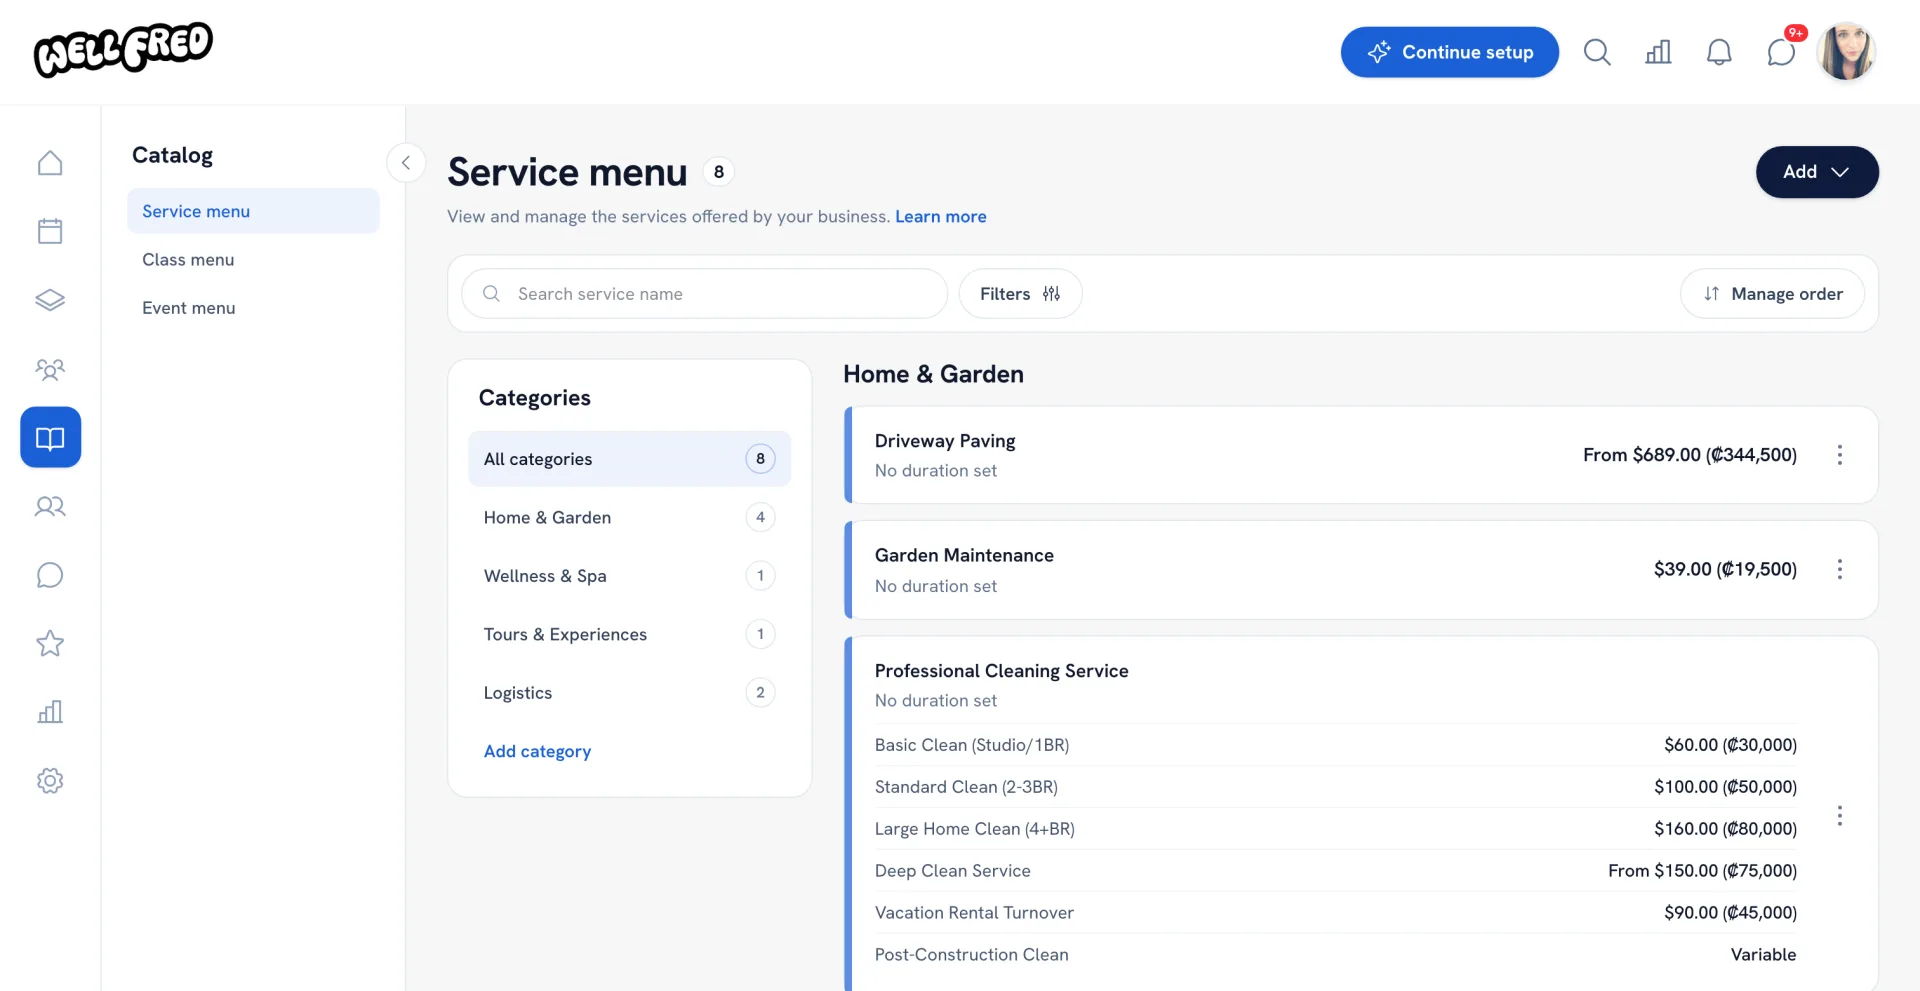This screenshot has height=991, width=1920.
Task: Open the Home icon in sidebar
Action: pyautogui.click(x=50, y=163)
